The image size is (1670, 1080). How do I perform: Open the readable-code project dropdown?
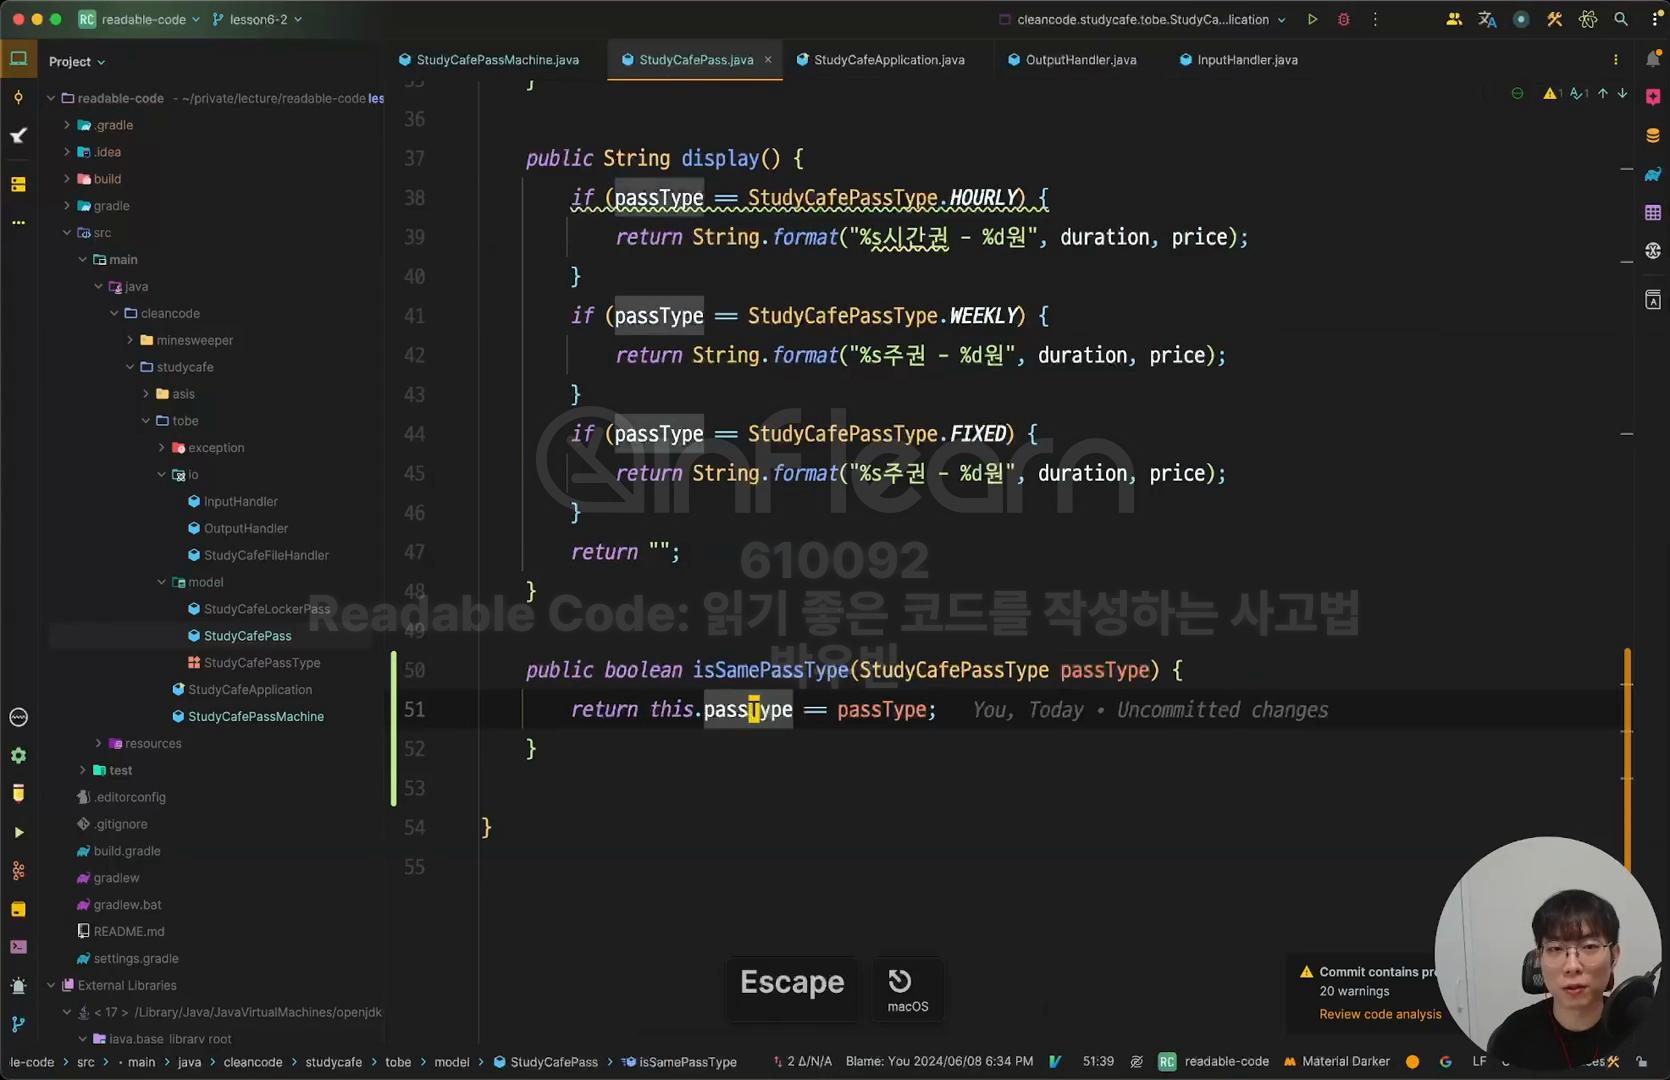(139, 19)
